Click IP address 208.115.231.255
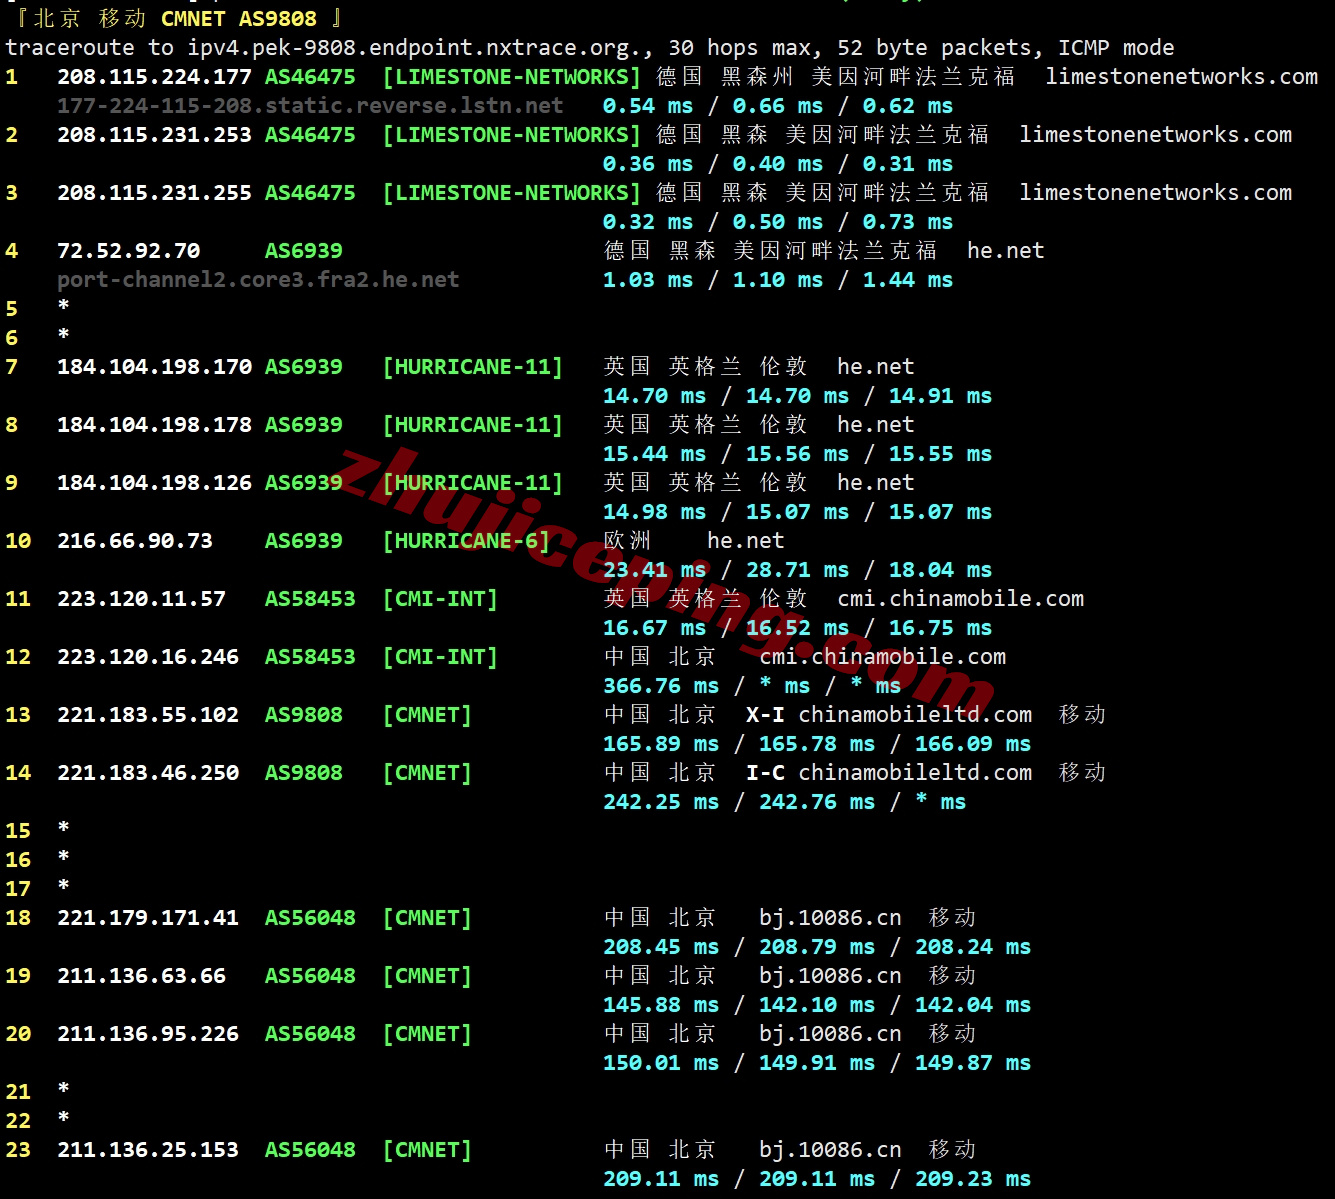Screen dimensions: 1335x1199 154,193
